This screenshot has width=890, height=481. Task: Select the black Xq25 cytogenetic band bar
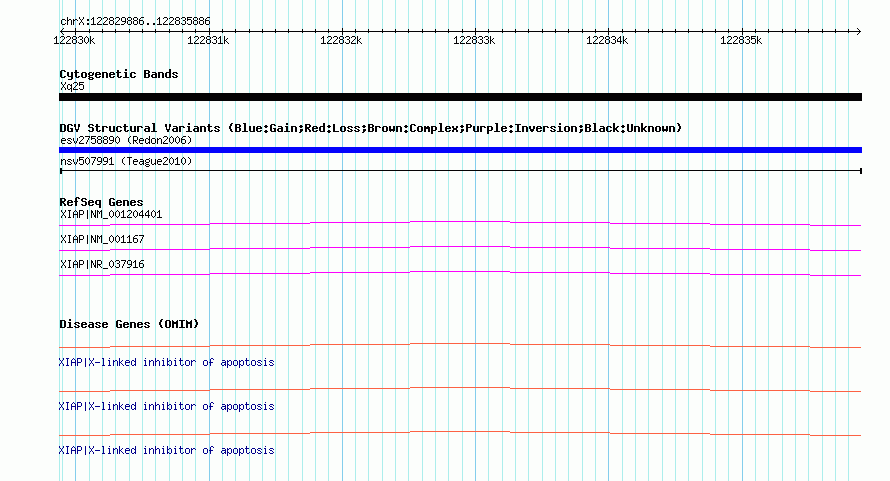point(460,97)
